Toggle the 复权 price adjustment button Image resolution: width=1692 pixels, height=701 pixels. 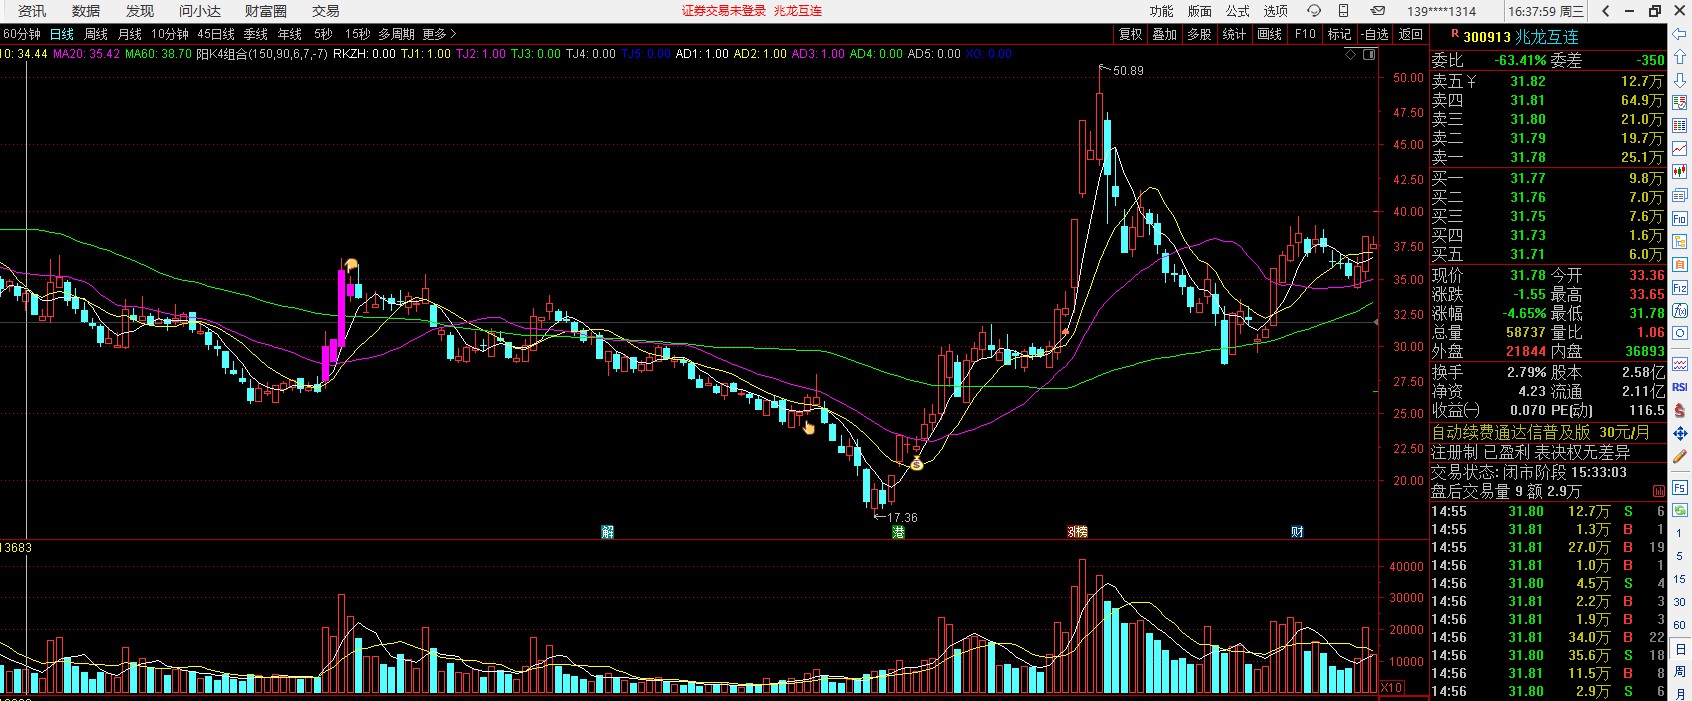tap(1130, 34)
